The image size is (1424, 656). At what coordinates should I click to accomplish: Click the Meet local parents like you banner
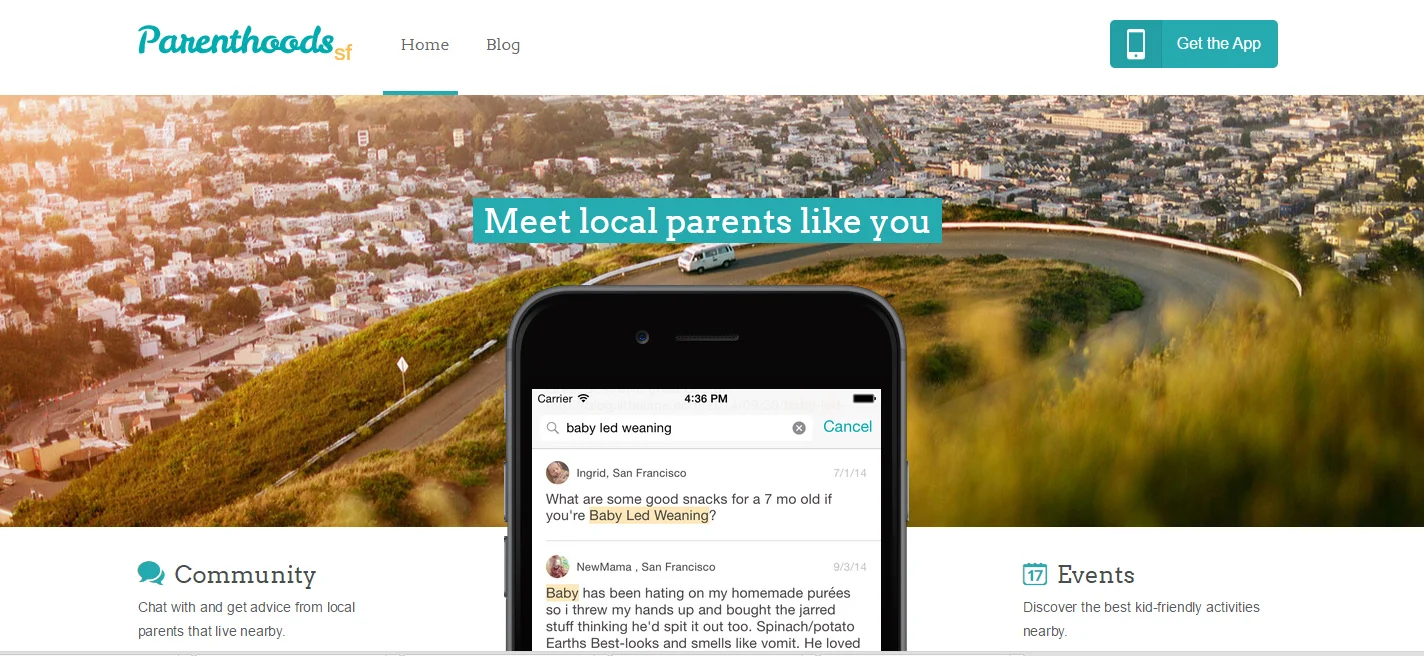(707, 221)
